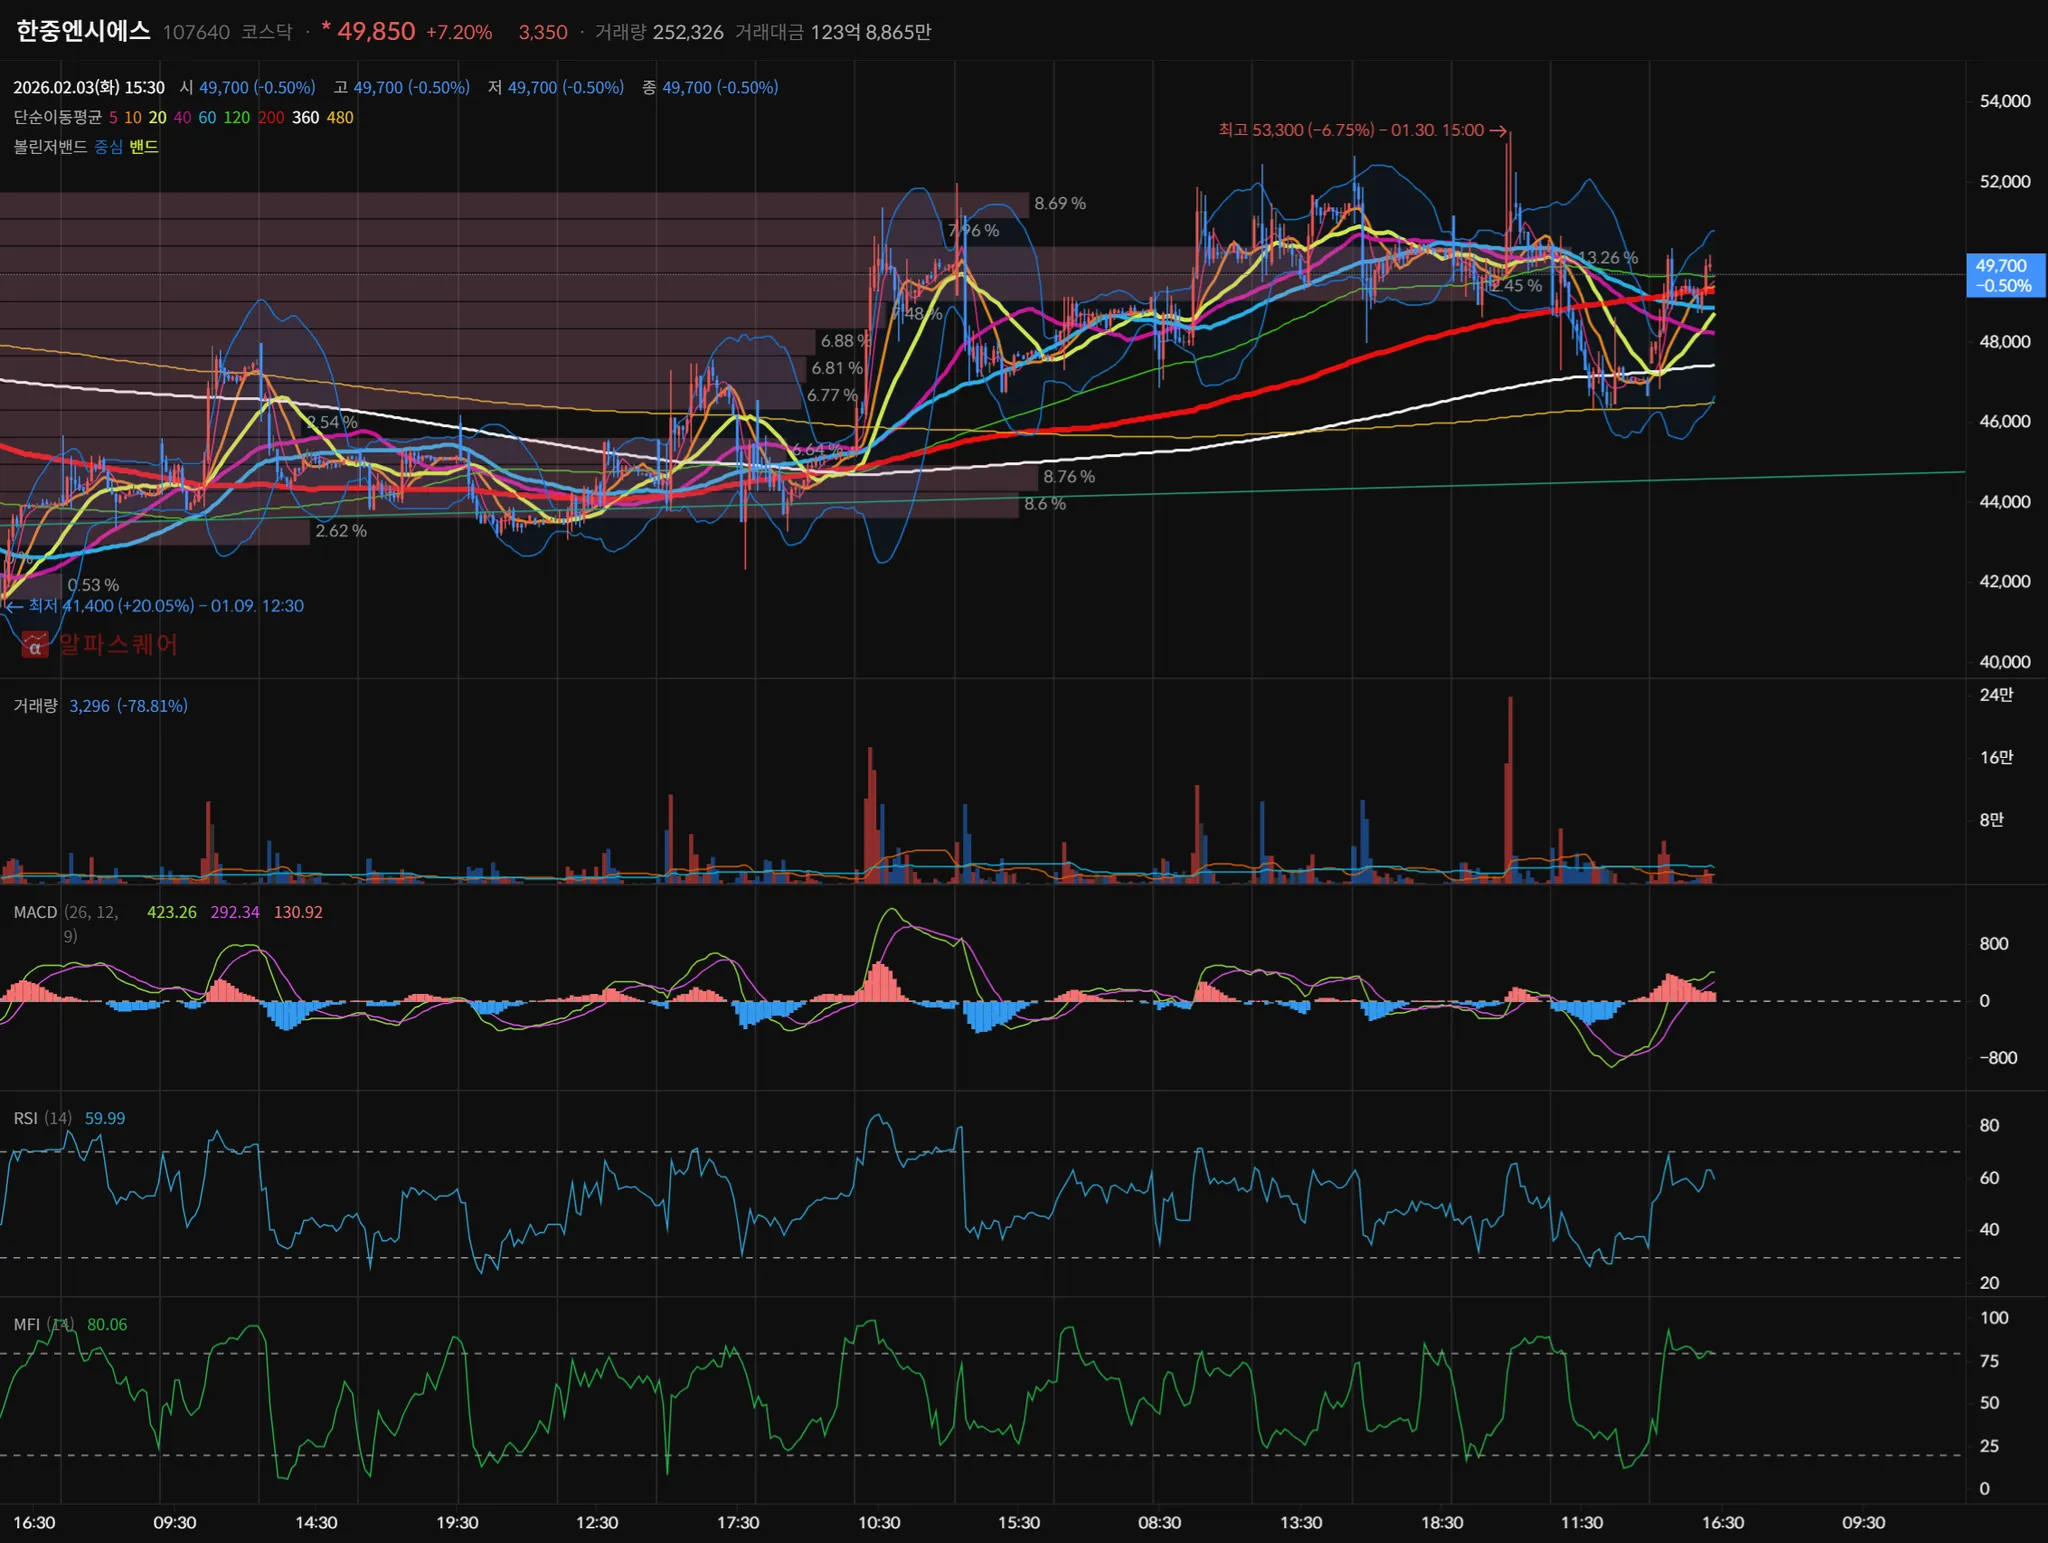
Task: Toggle the 5-period moving average legend
Action: (113, 118)
